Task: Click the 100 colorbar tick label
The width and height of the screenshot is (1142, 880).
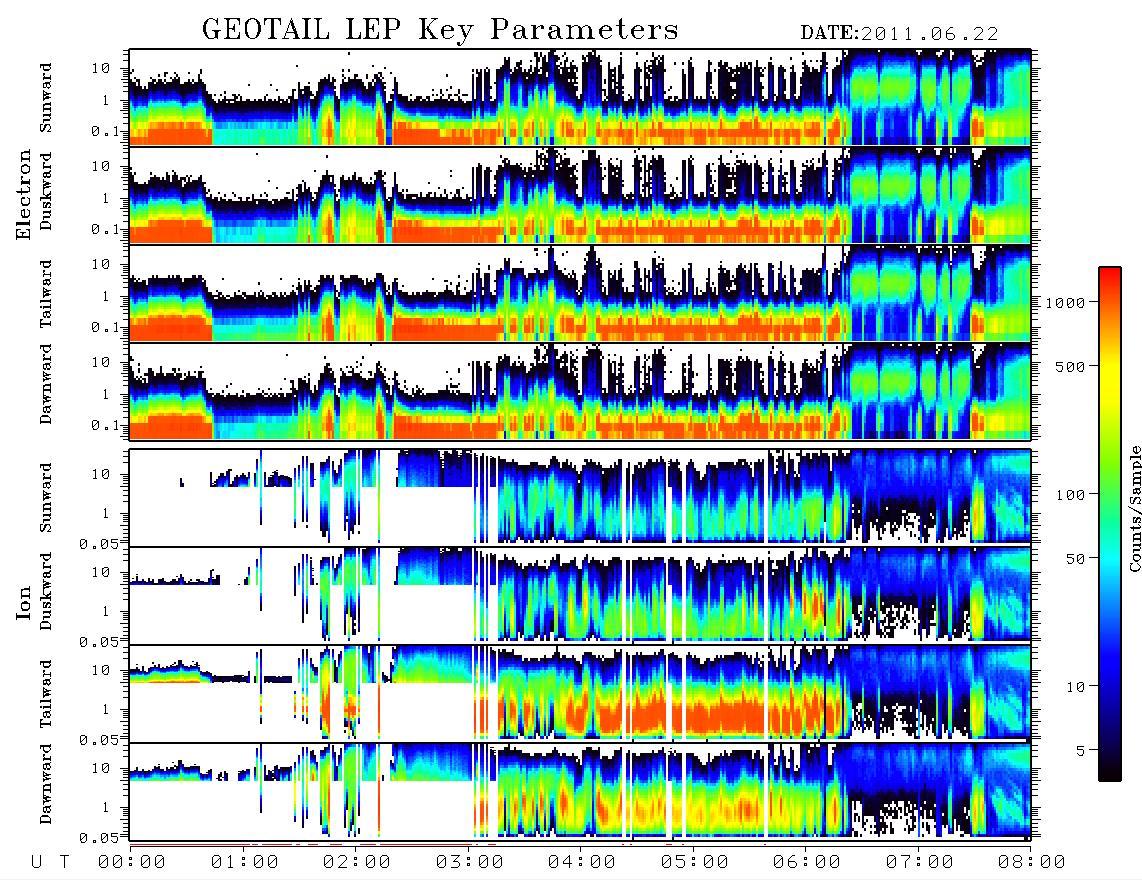Action: tap(1070, 495)
